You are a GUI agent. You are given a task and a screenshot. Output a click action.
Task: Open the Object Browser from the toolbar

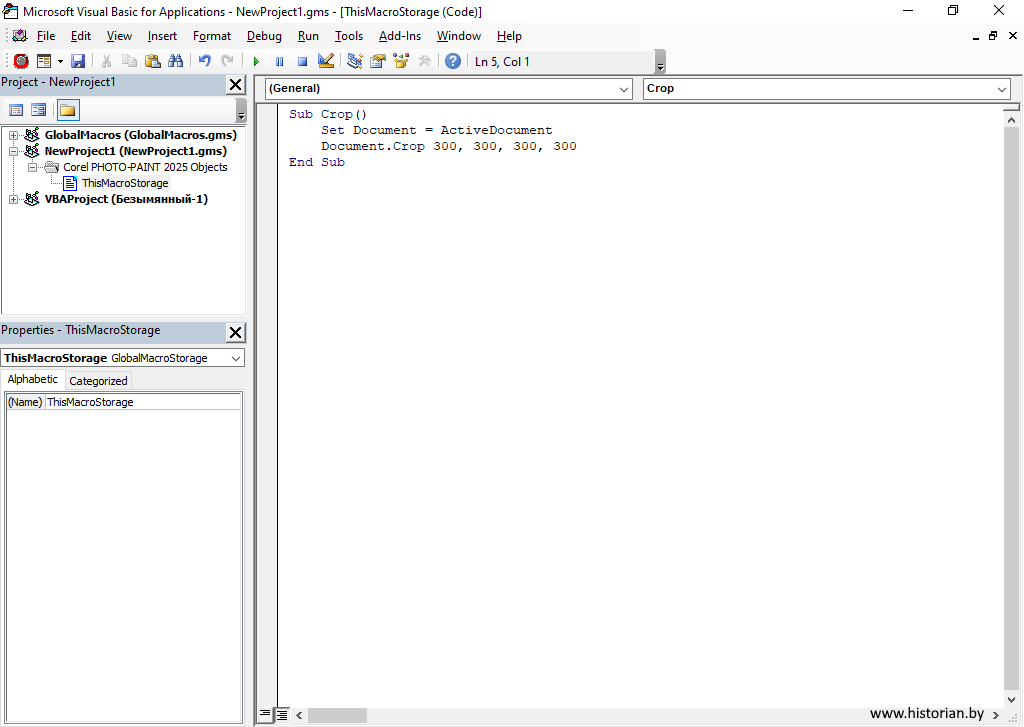coord(401,62)
